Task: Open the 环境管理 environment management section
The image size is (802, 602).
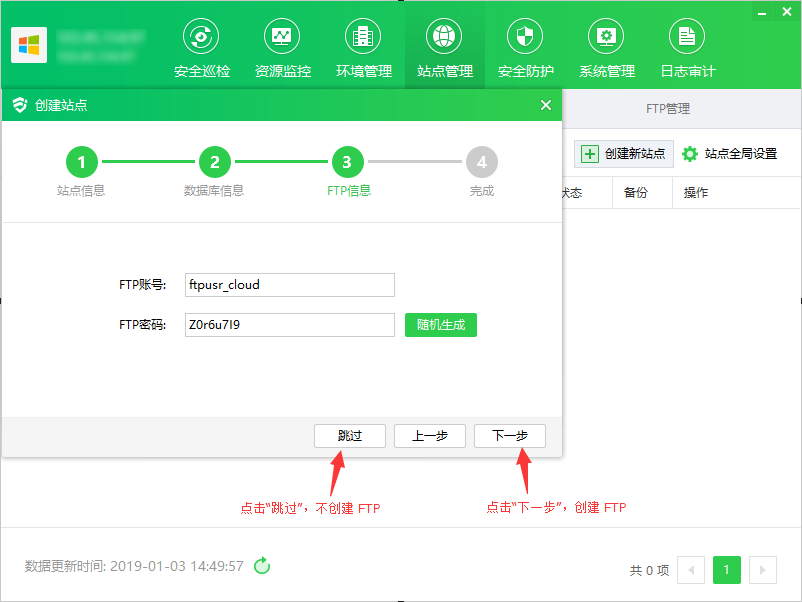Action: click(363, 49)
